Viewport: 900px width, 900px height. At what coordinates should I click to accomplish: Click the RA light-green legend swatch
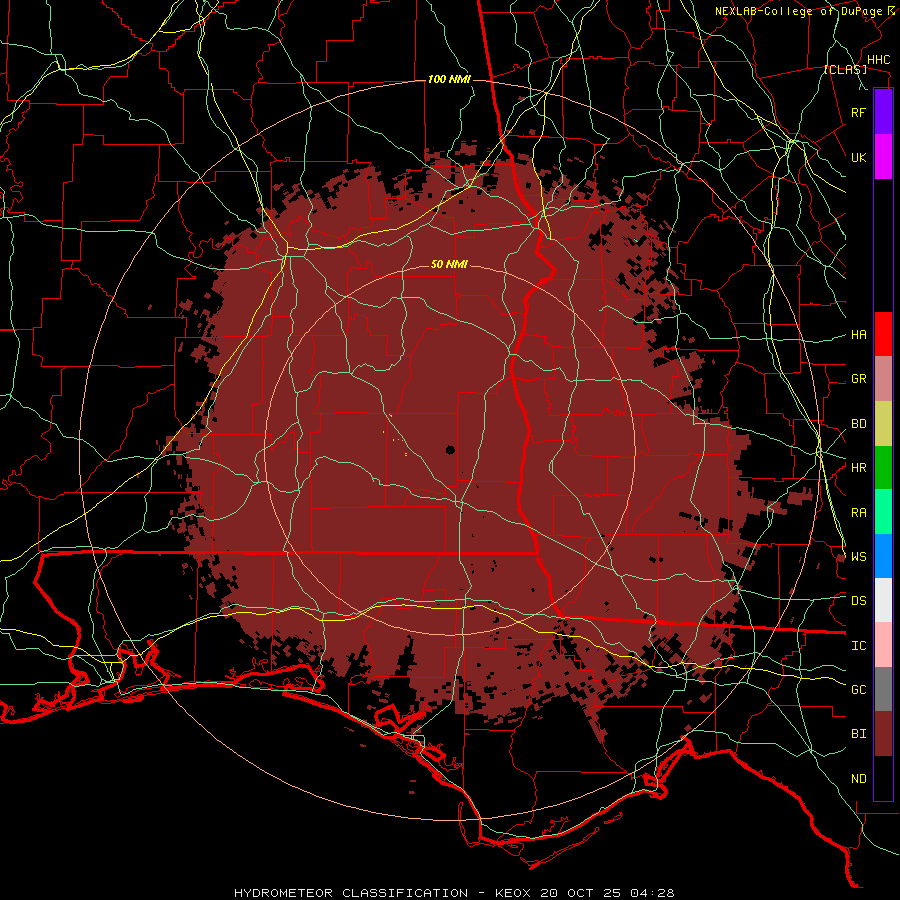pyautogui.click(x=883, y=512)
